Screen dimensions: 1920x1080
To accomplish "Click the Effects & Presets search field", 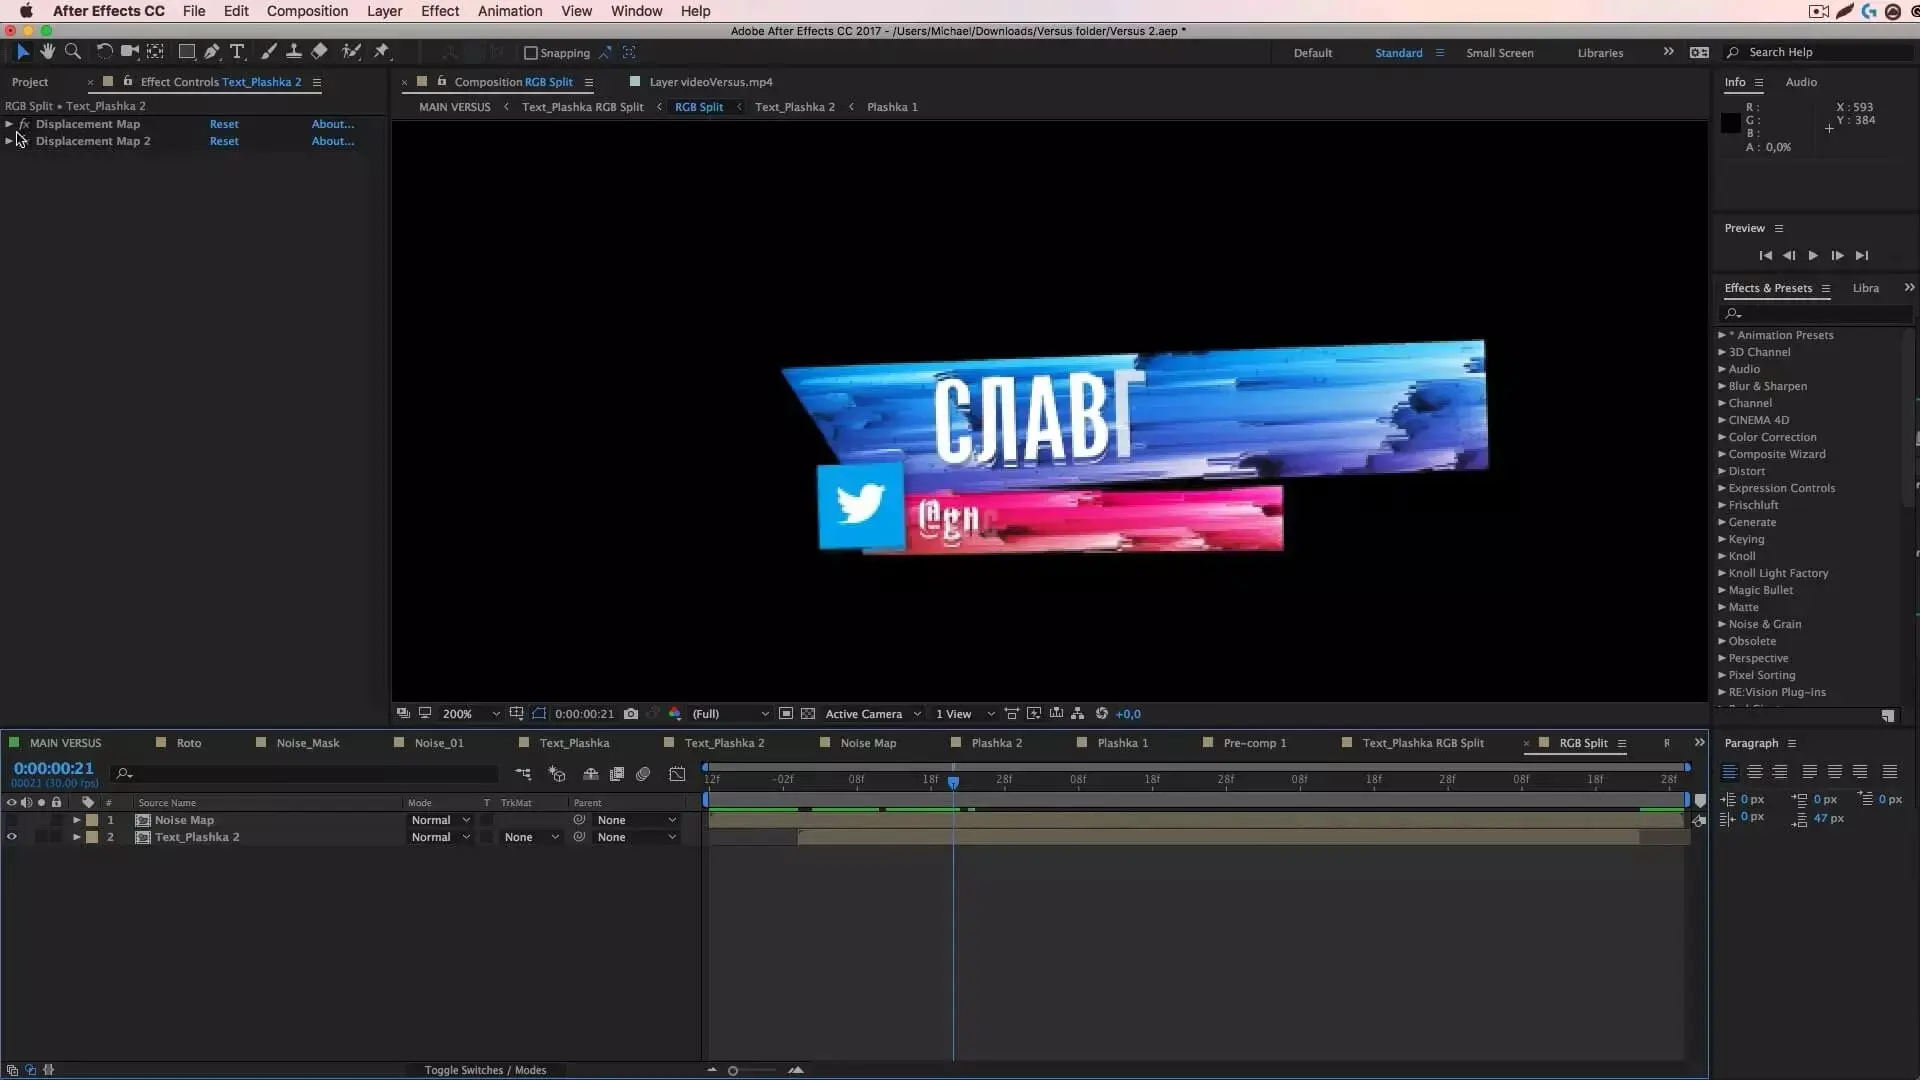I will (1816, 314).
